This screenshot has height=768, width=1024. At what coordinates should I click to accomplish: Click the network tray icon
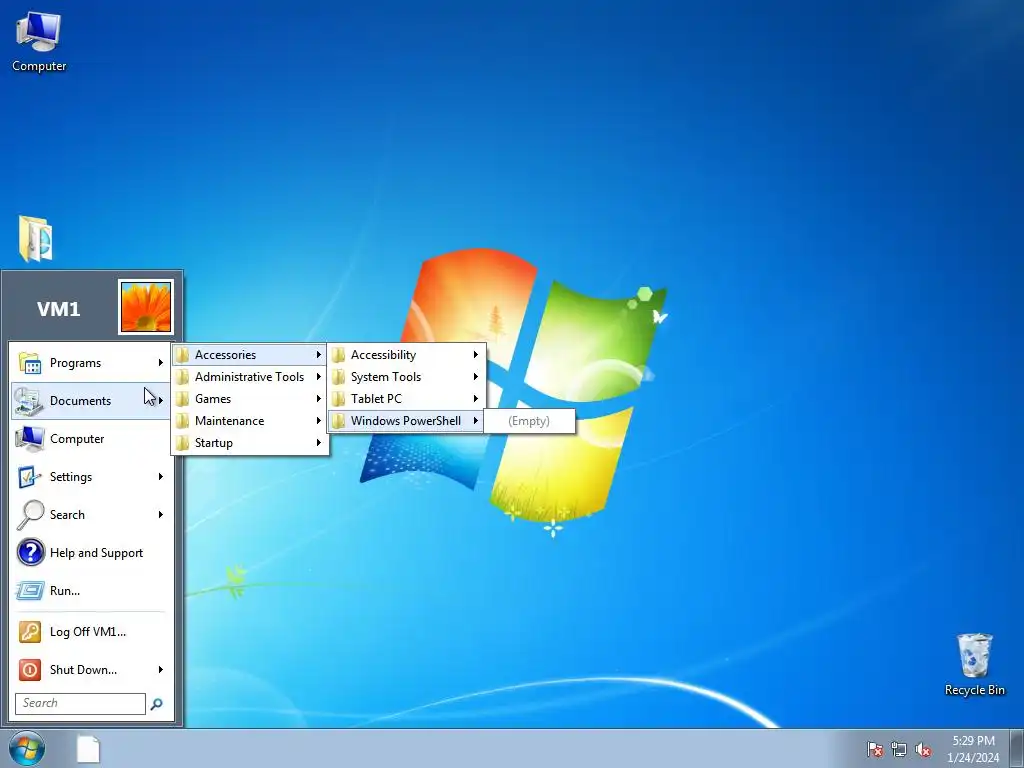point(899,750)
